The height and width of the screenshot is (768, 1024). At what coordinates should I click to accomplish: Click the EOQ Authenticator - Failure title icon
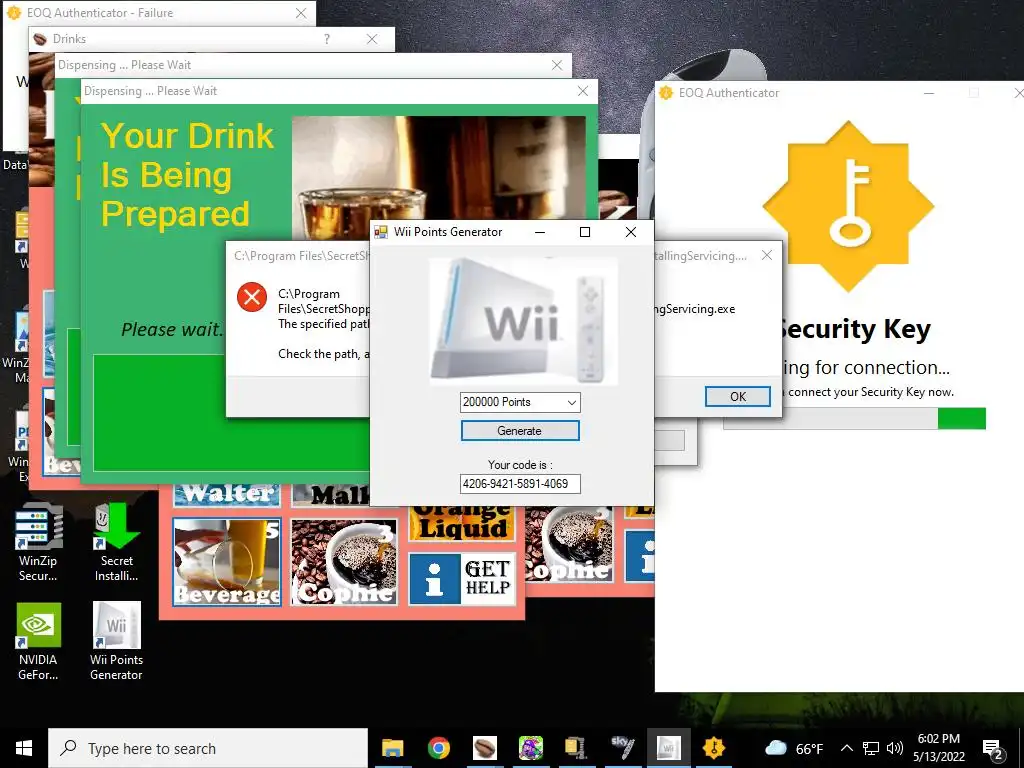pyautogui.click(x=13, y=12)
